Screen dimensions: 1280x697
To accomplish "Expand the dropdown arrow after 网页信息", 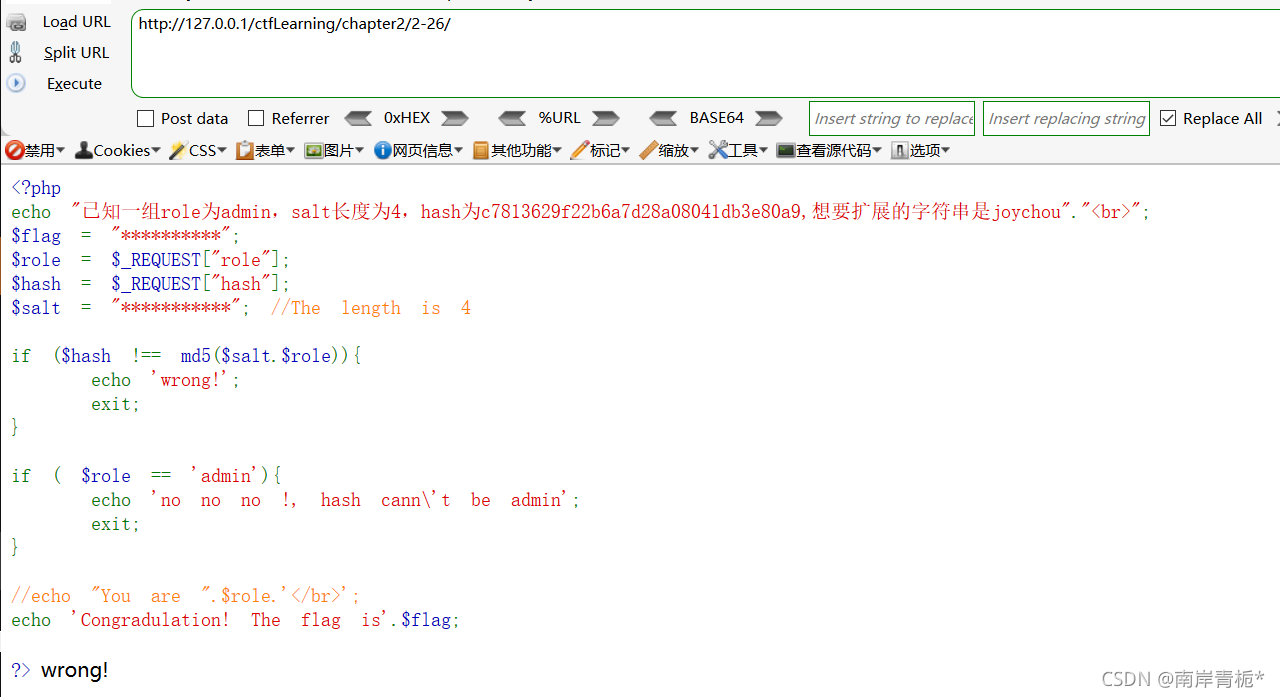I will [458, 151].
